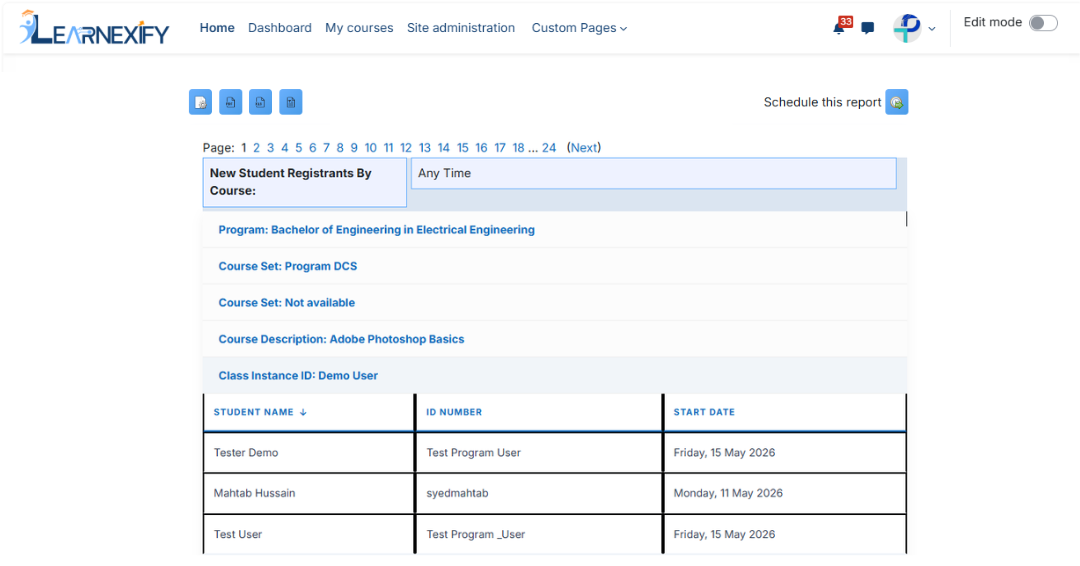
Task: Sort by Student Name column header
Action: tap(253, 412)
